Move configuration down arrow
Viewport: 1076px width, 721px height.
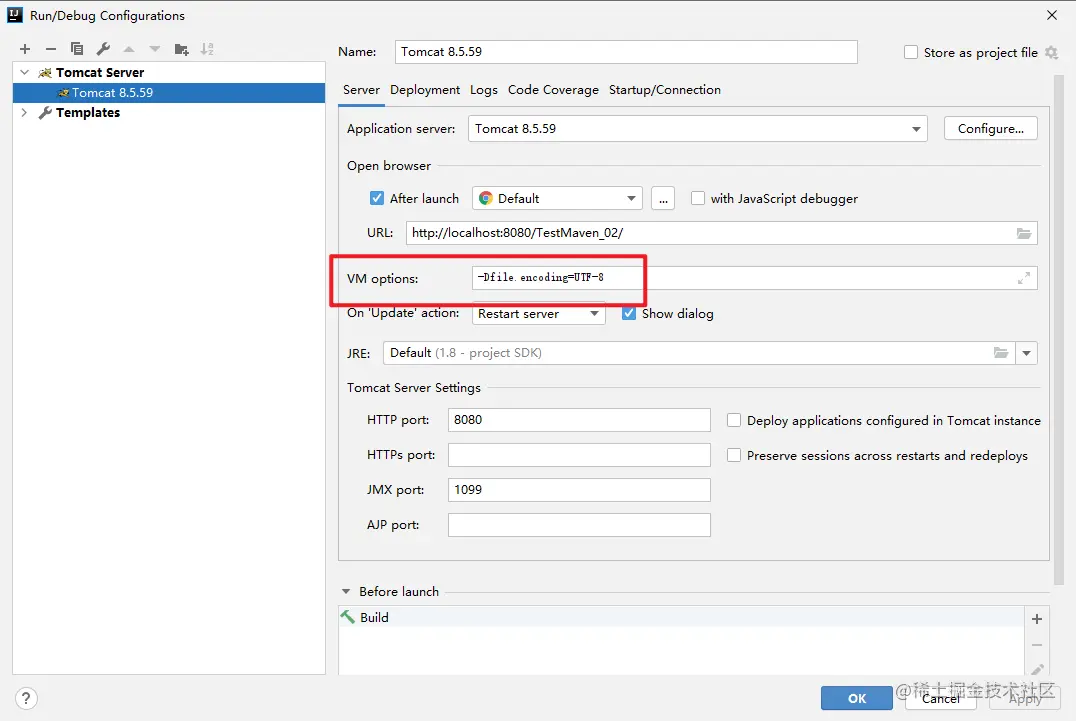pyautogui.click(x=155, y=49)
